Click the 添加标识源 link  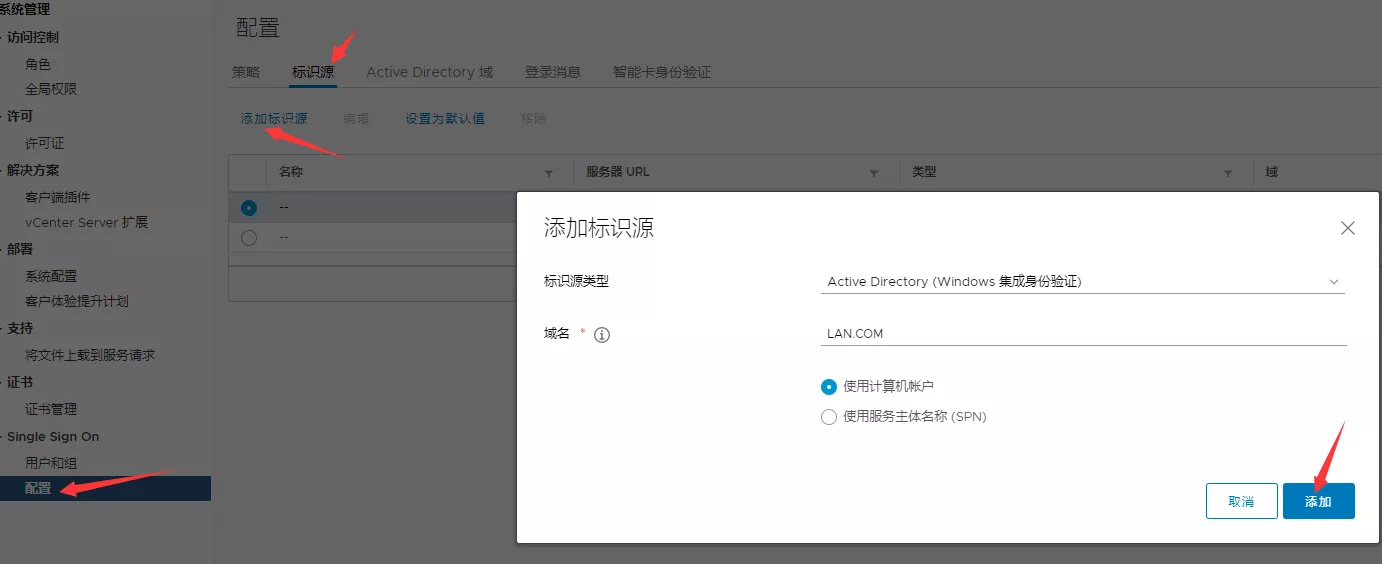click(x=274, y=118)
